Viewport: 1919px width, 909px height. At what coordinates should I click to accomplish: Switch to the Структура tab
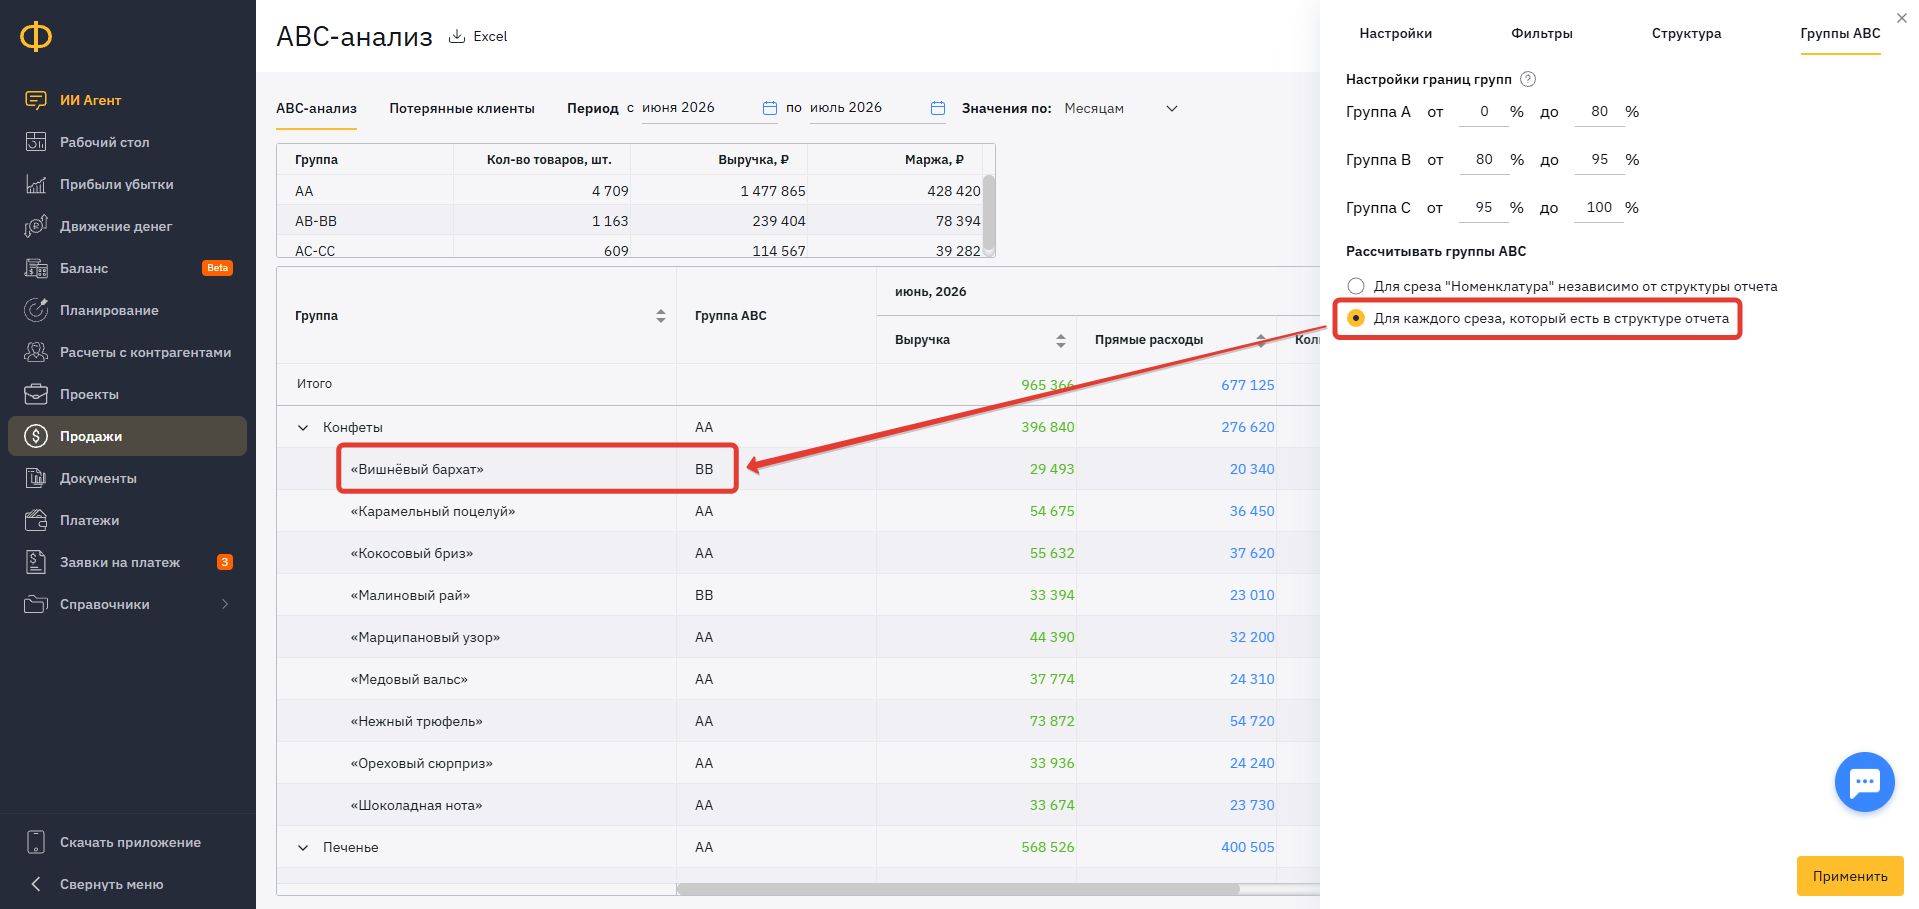point(1687,34)
